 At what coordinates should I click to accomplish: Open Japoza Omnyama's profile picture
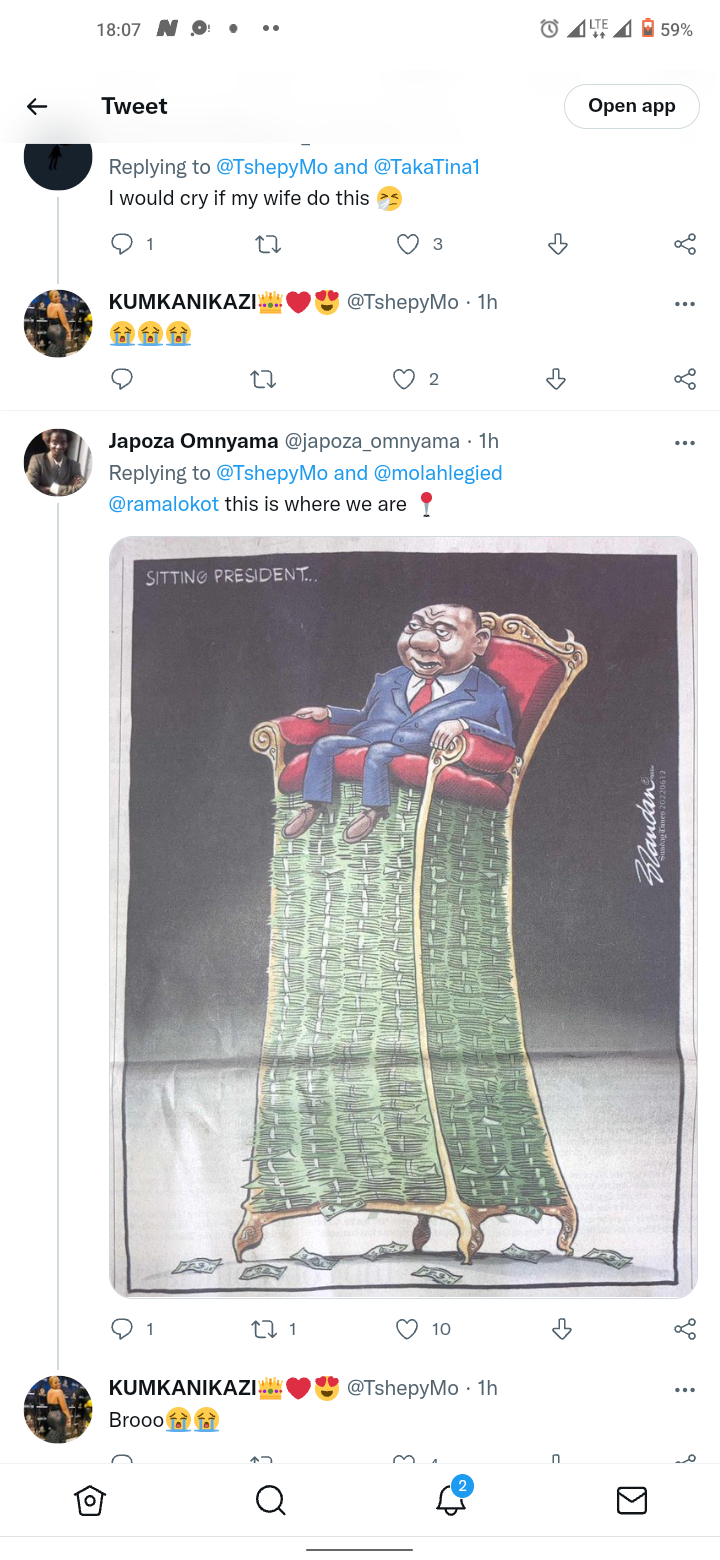point(58,463)
